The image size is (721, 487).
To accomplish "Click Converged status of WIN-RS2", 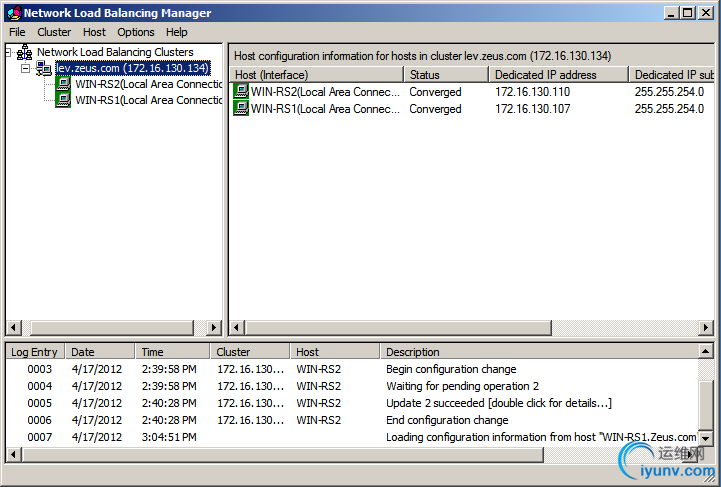I will click(x=435, y=92).
